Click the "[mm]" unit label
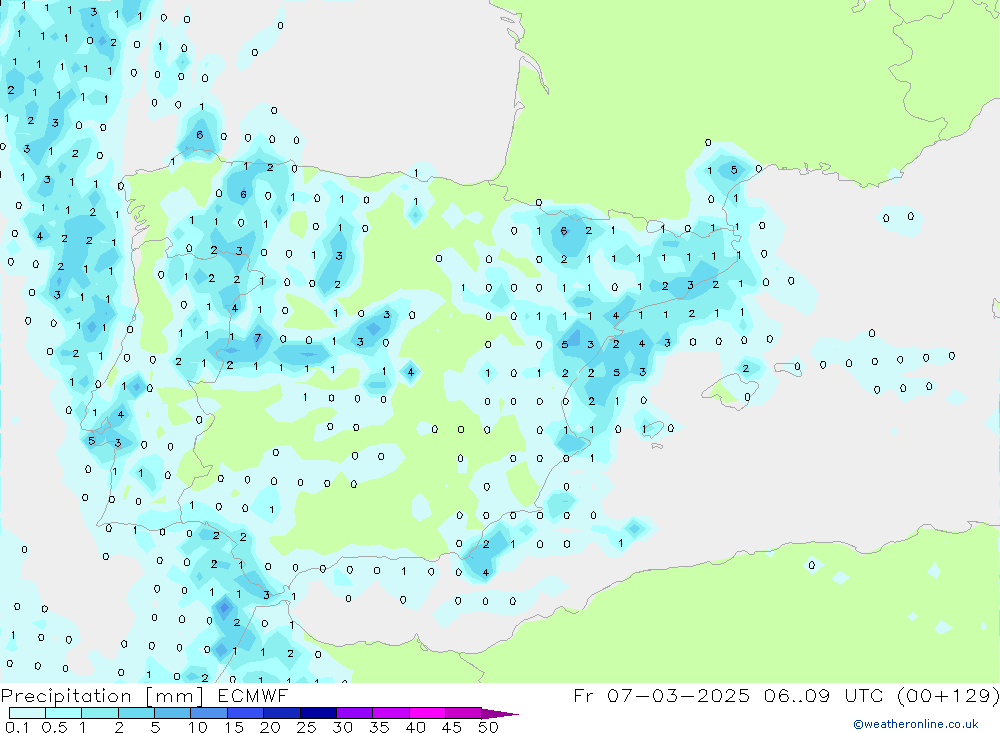The height and width of the screenshot is (733, 1000). (x=175, y=696)
